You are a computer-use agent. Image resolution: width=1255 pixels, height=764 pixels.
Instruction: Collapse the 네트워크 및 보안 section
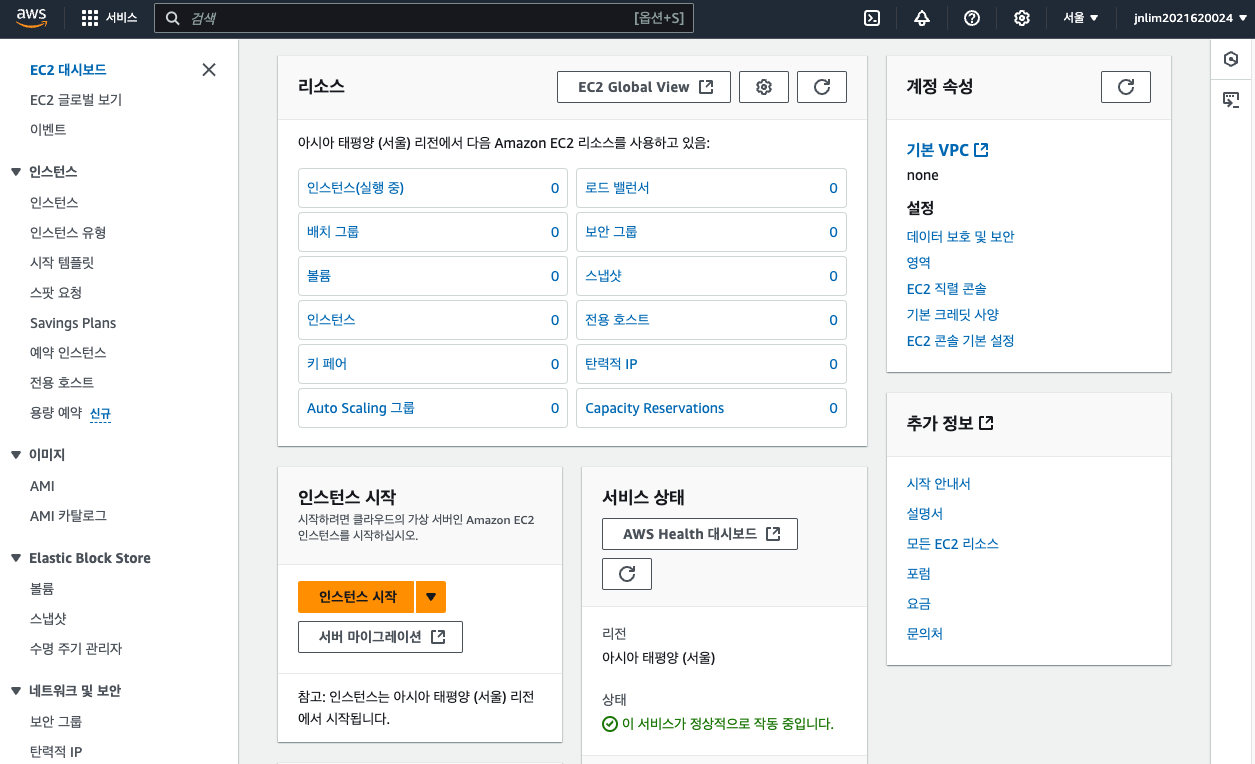point(16,691)
